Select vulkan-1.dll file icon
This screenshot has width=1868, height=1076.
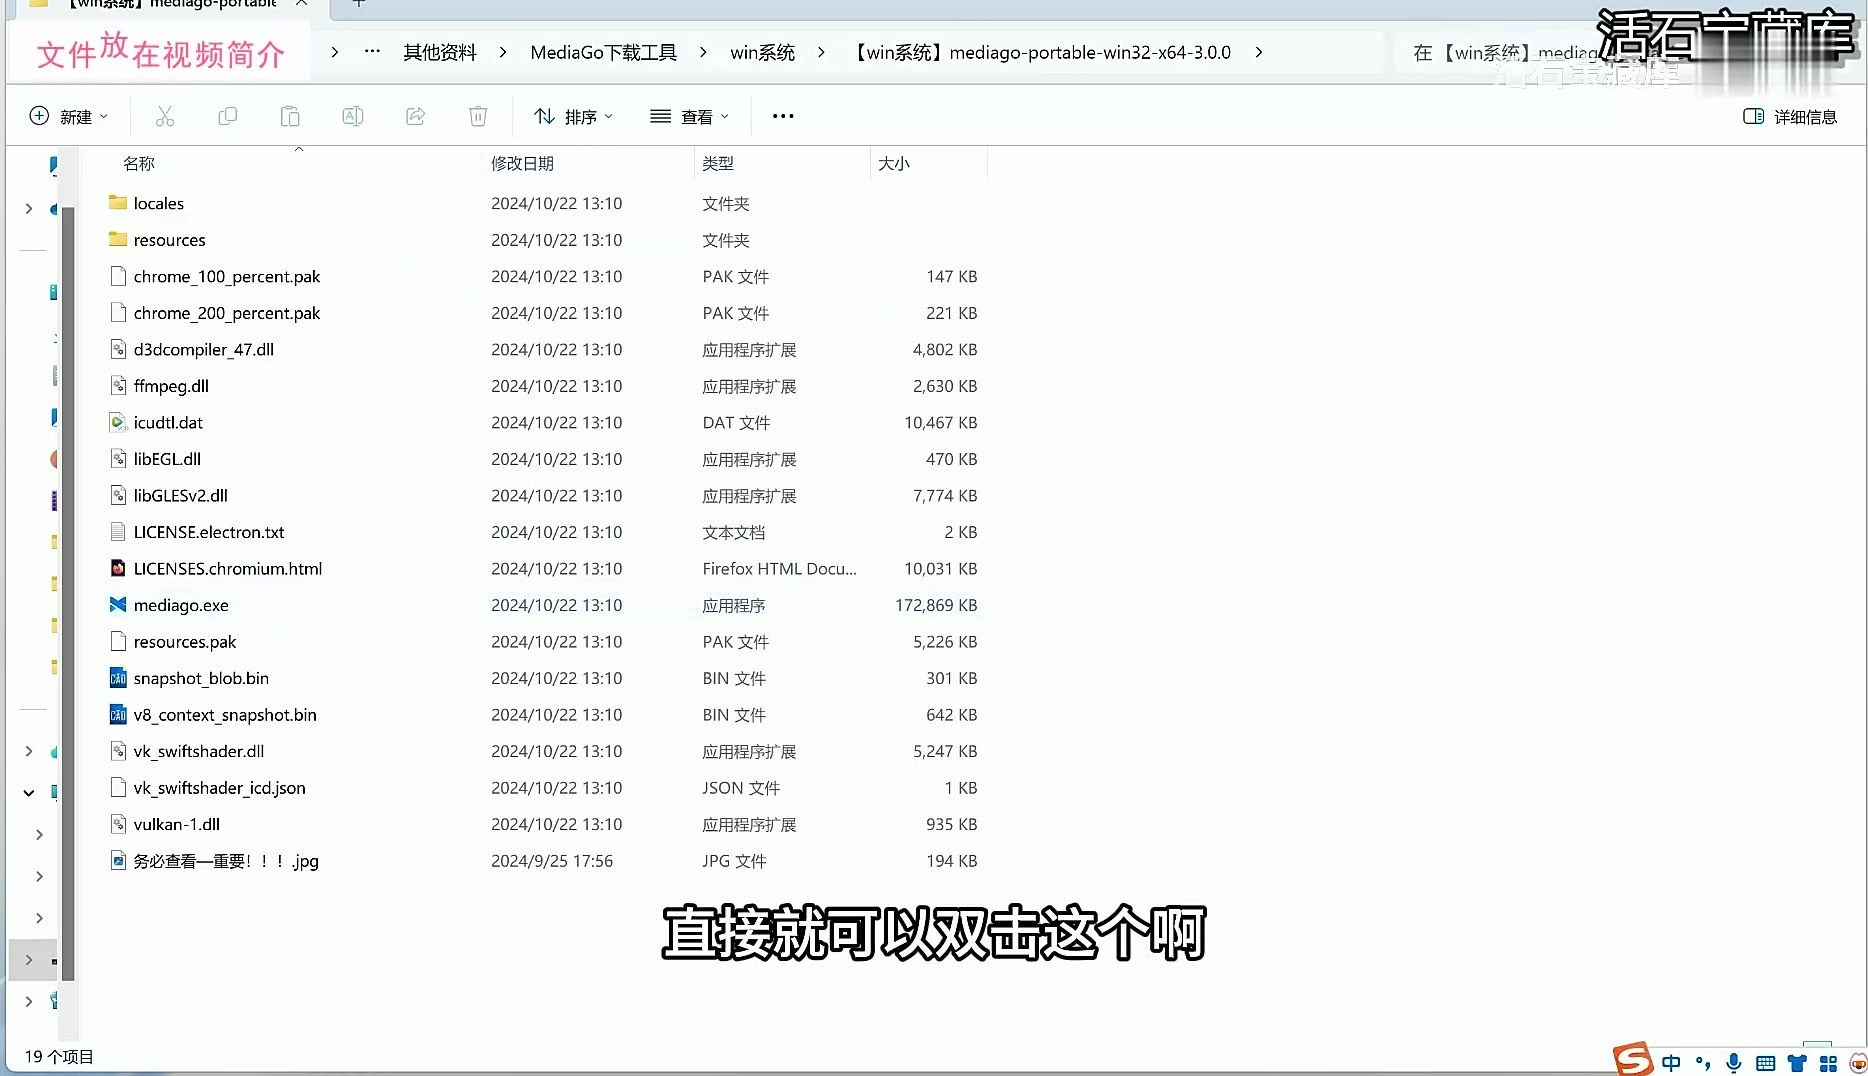(x=118, y=824)
